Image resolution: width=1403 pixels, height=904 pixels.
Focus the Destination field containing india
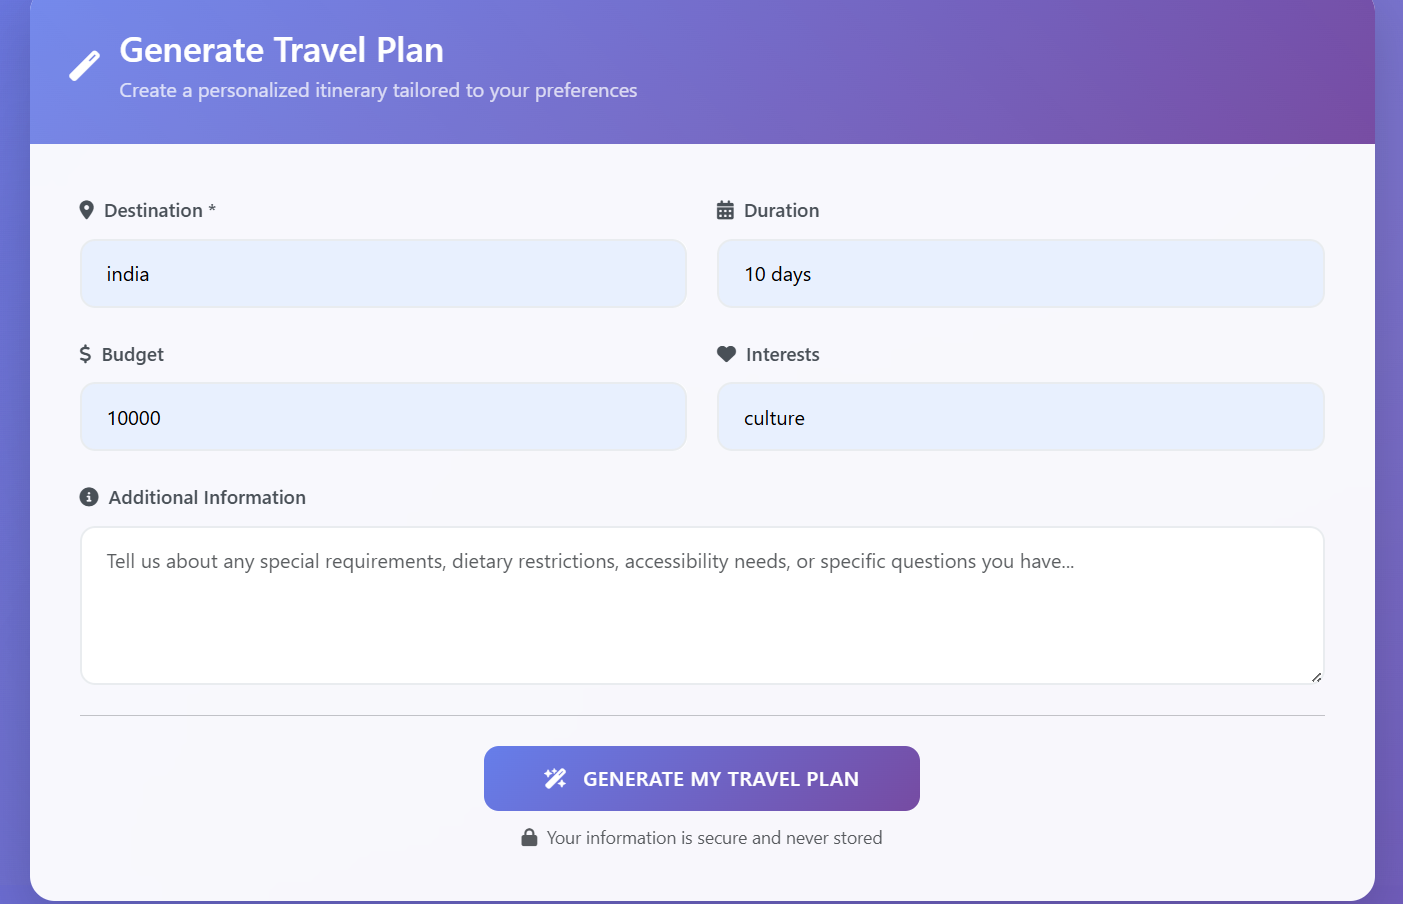[383, 274]
